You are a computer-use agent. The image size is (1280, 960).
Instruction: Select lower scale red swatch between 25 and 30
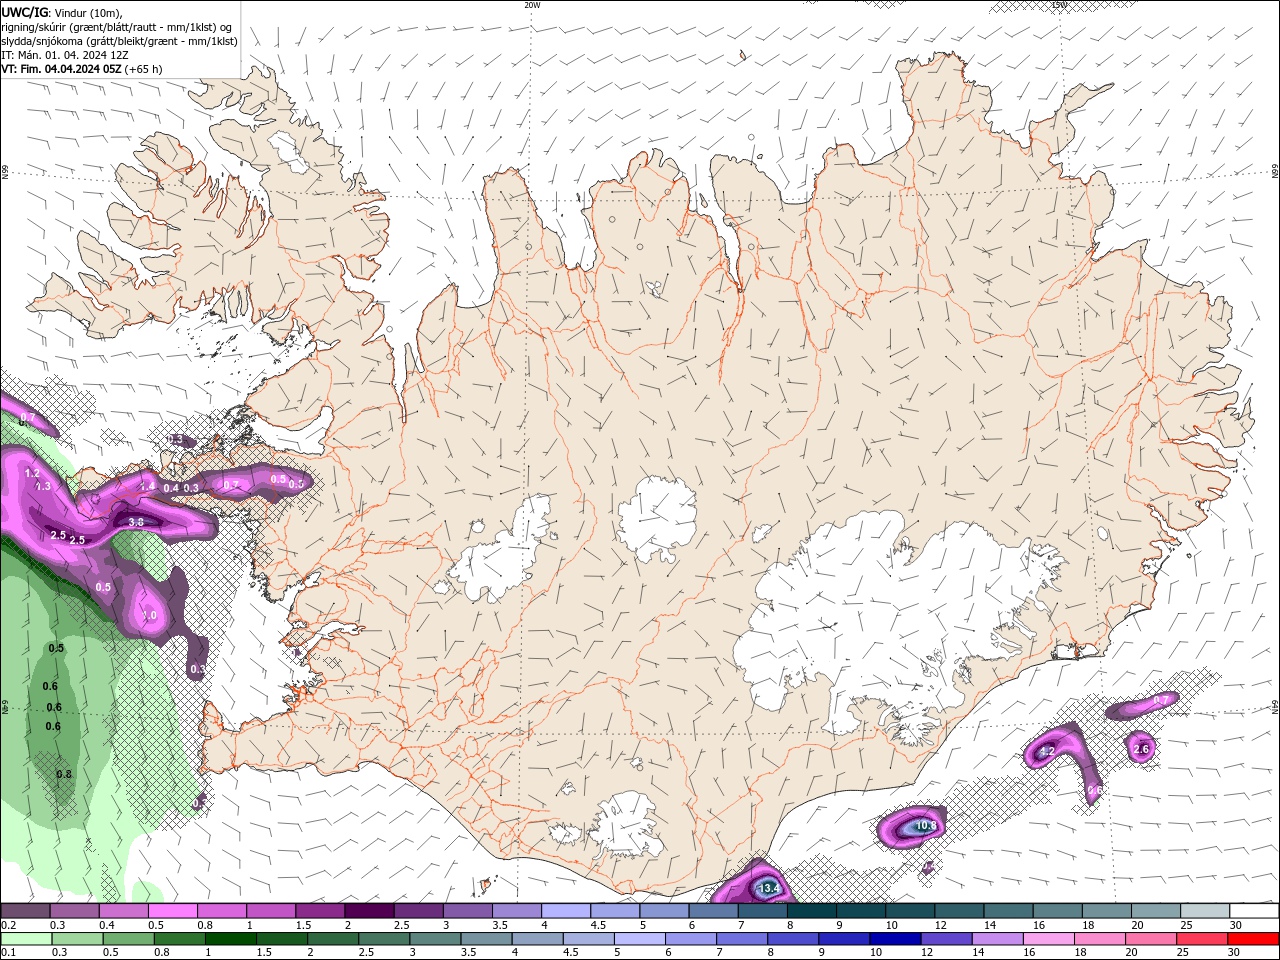pyautogui.click(x=1200, y=939)
